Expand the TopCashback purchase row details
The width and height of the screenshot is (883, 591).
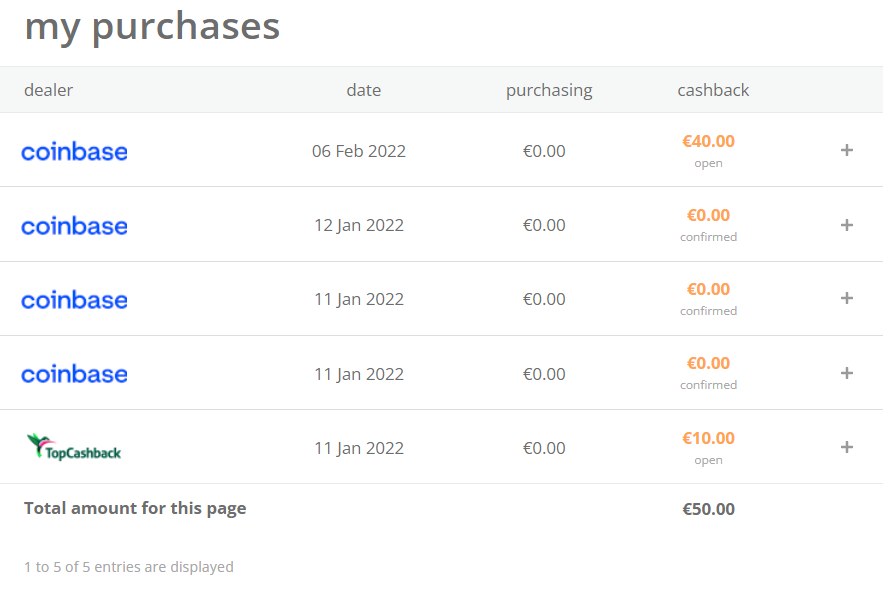(846, 447)
